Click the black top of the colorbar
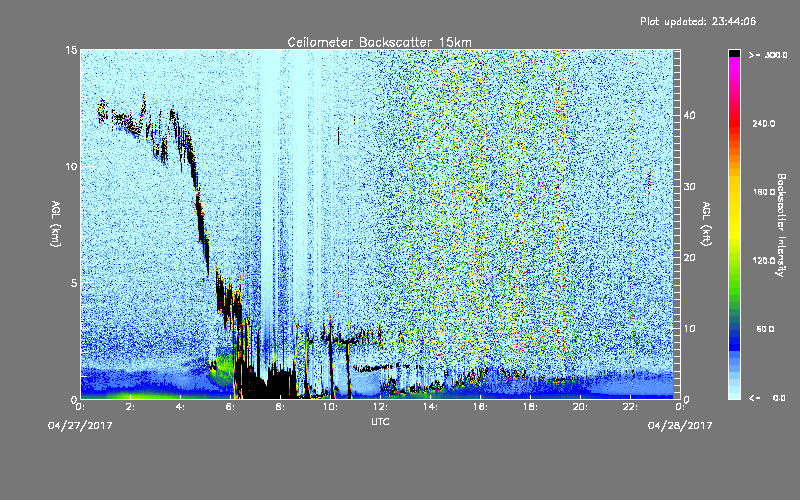Image resolution: width=800 pixels, height=500 pixels. pos(734,53)
